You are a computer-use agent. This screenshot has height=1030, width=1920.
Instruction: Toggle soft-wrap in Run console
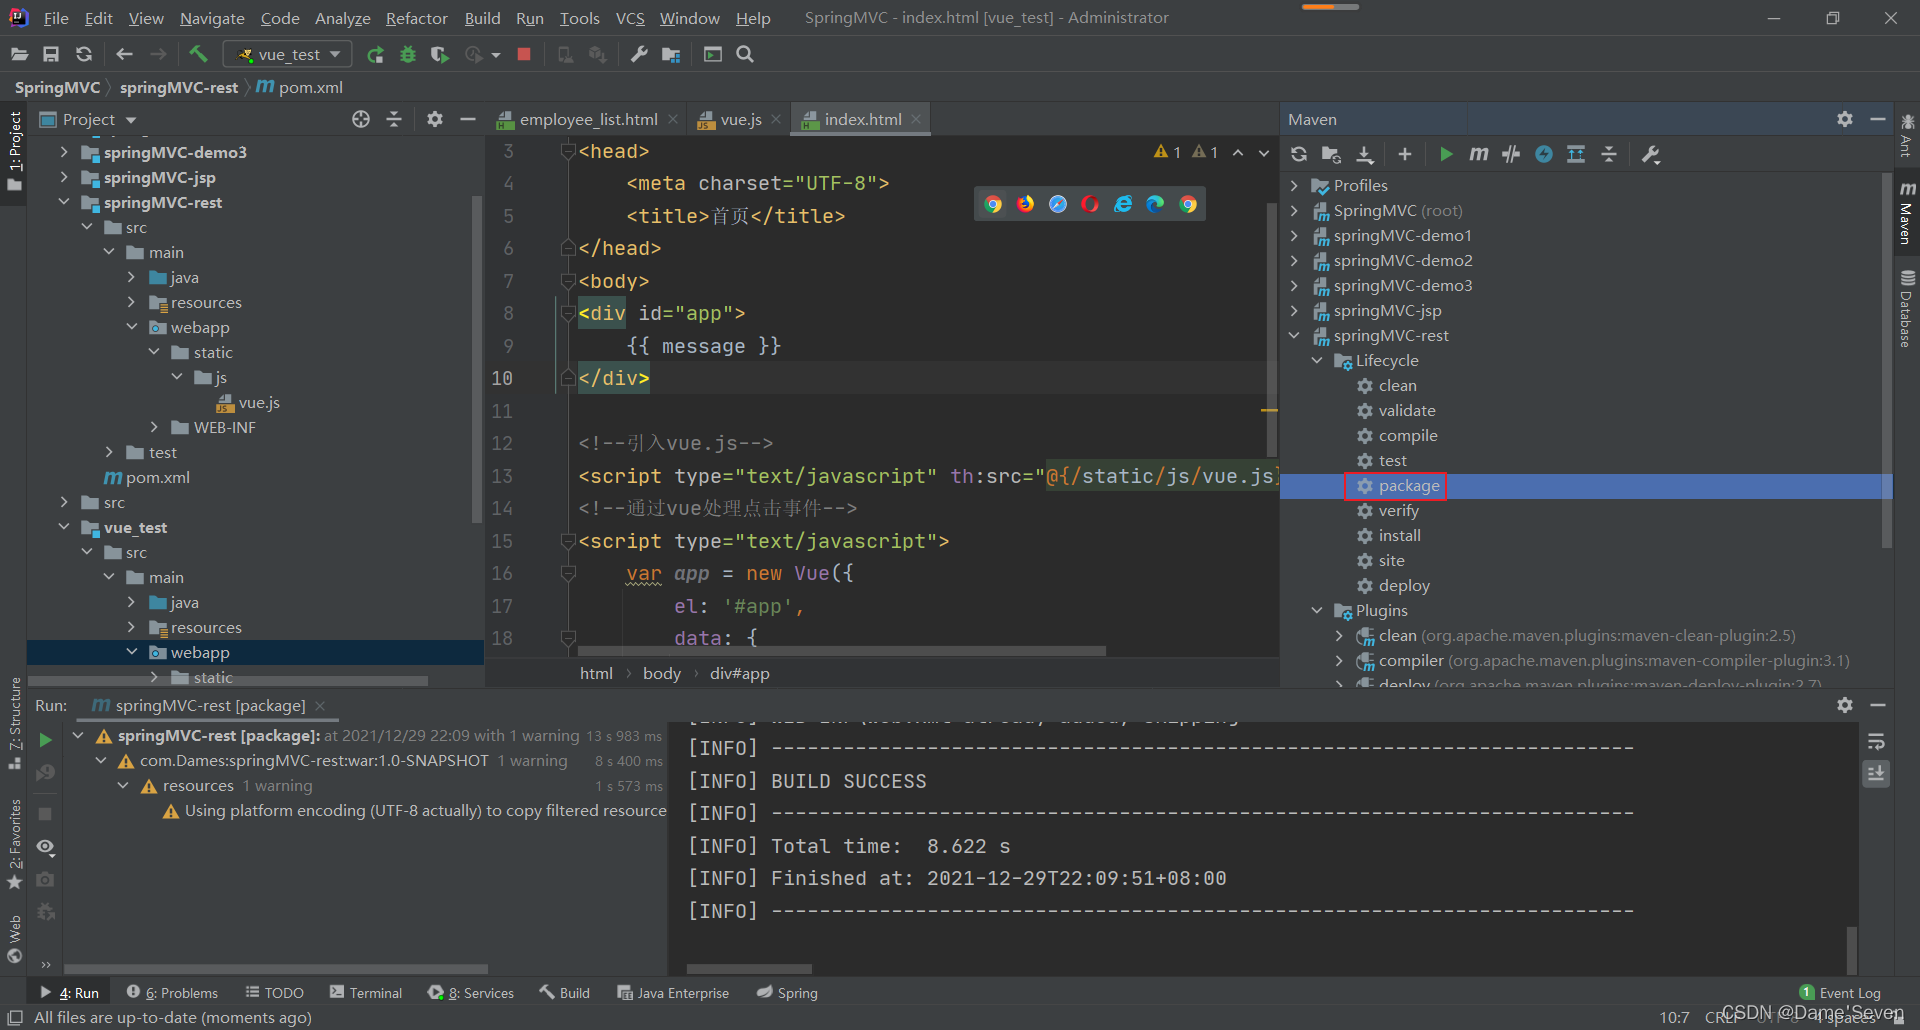(x=1876, y=742)
